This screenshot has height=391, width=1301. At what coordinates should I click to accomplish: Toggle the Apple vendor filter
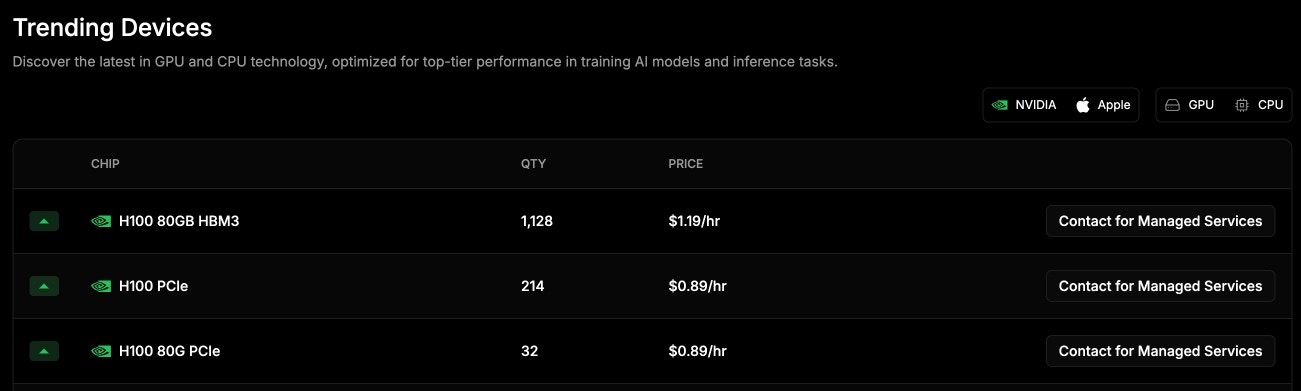tap(1104, 105)
